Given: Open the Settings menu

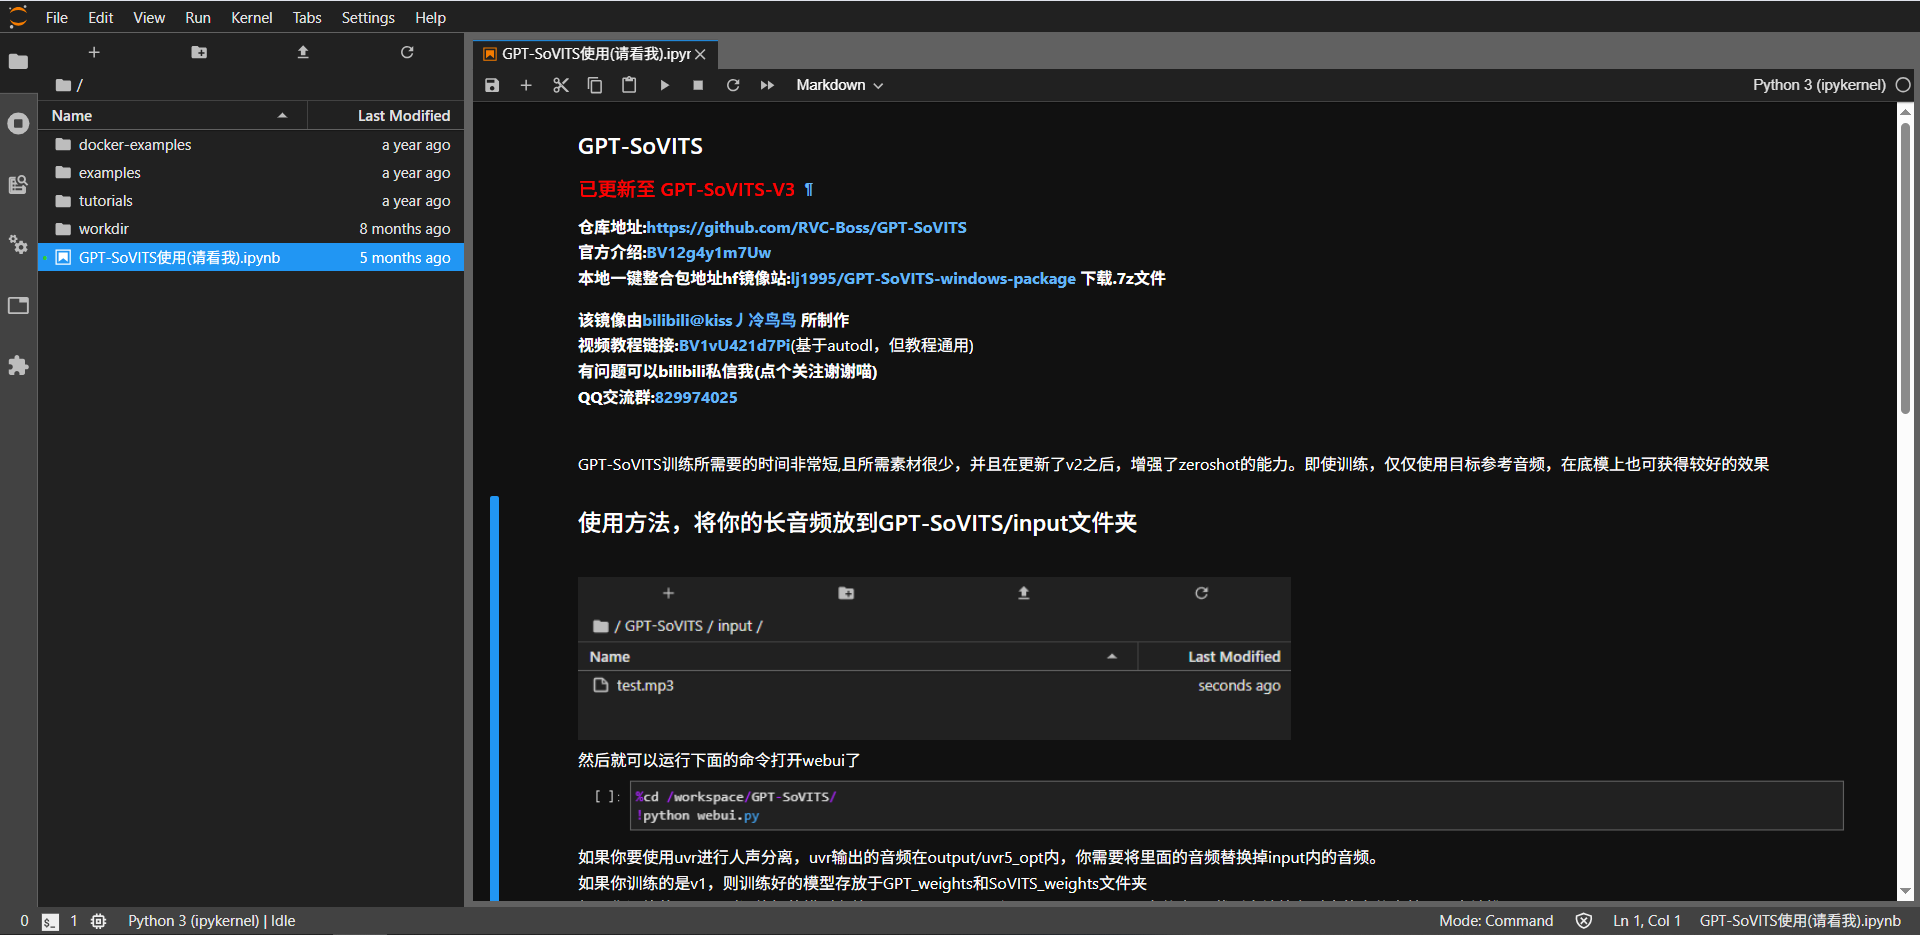Looking at the screenshot, I should click(368, 17).
